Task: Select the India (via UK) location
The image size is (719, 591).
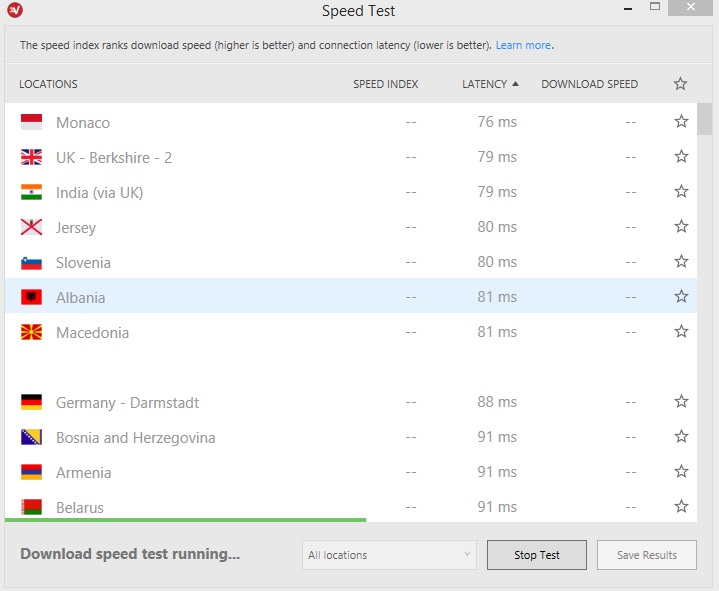Action: click(100, 193)
